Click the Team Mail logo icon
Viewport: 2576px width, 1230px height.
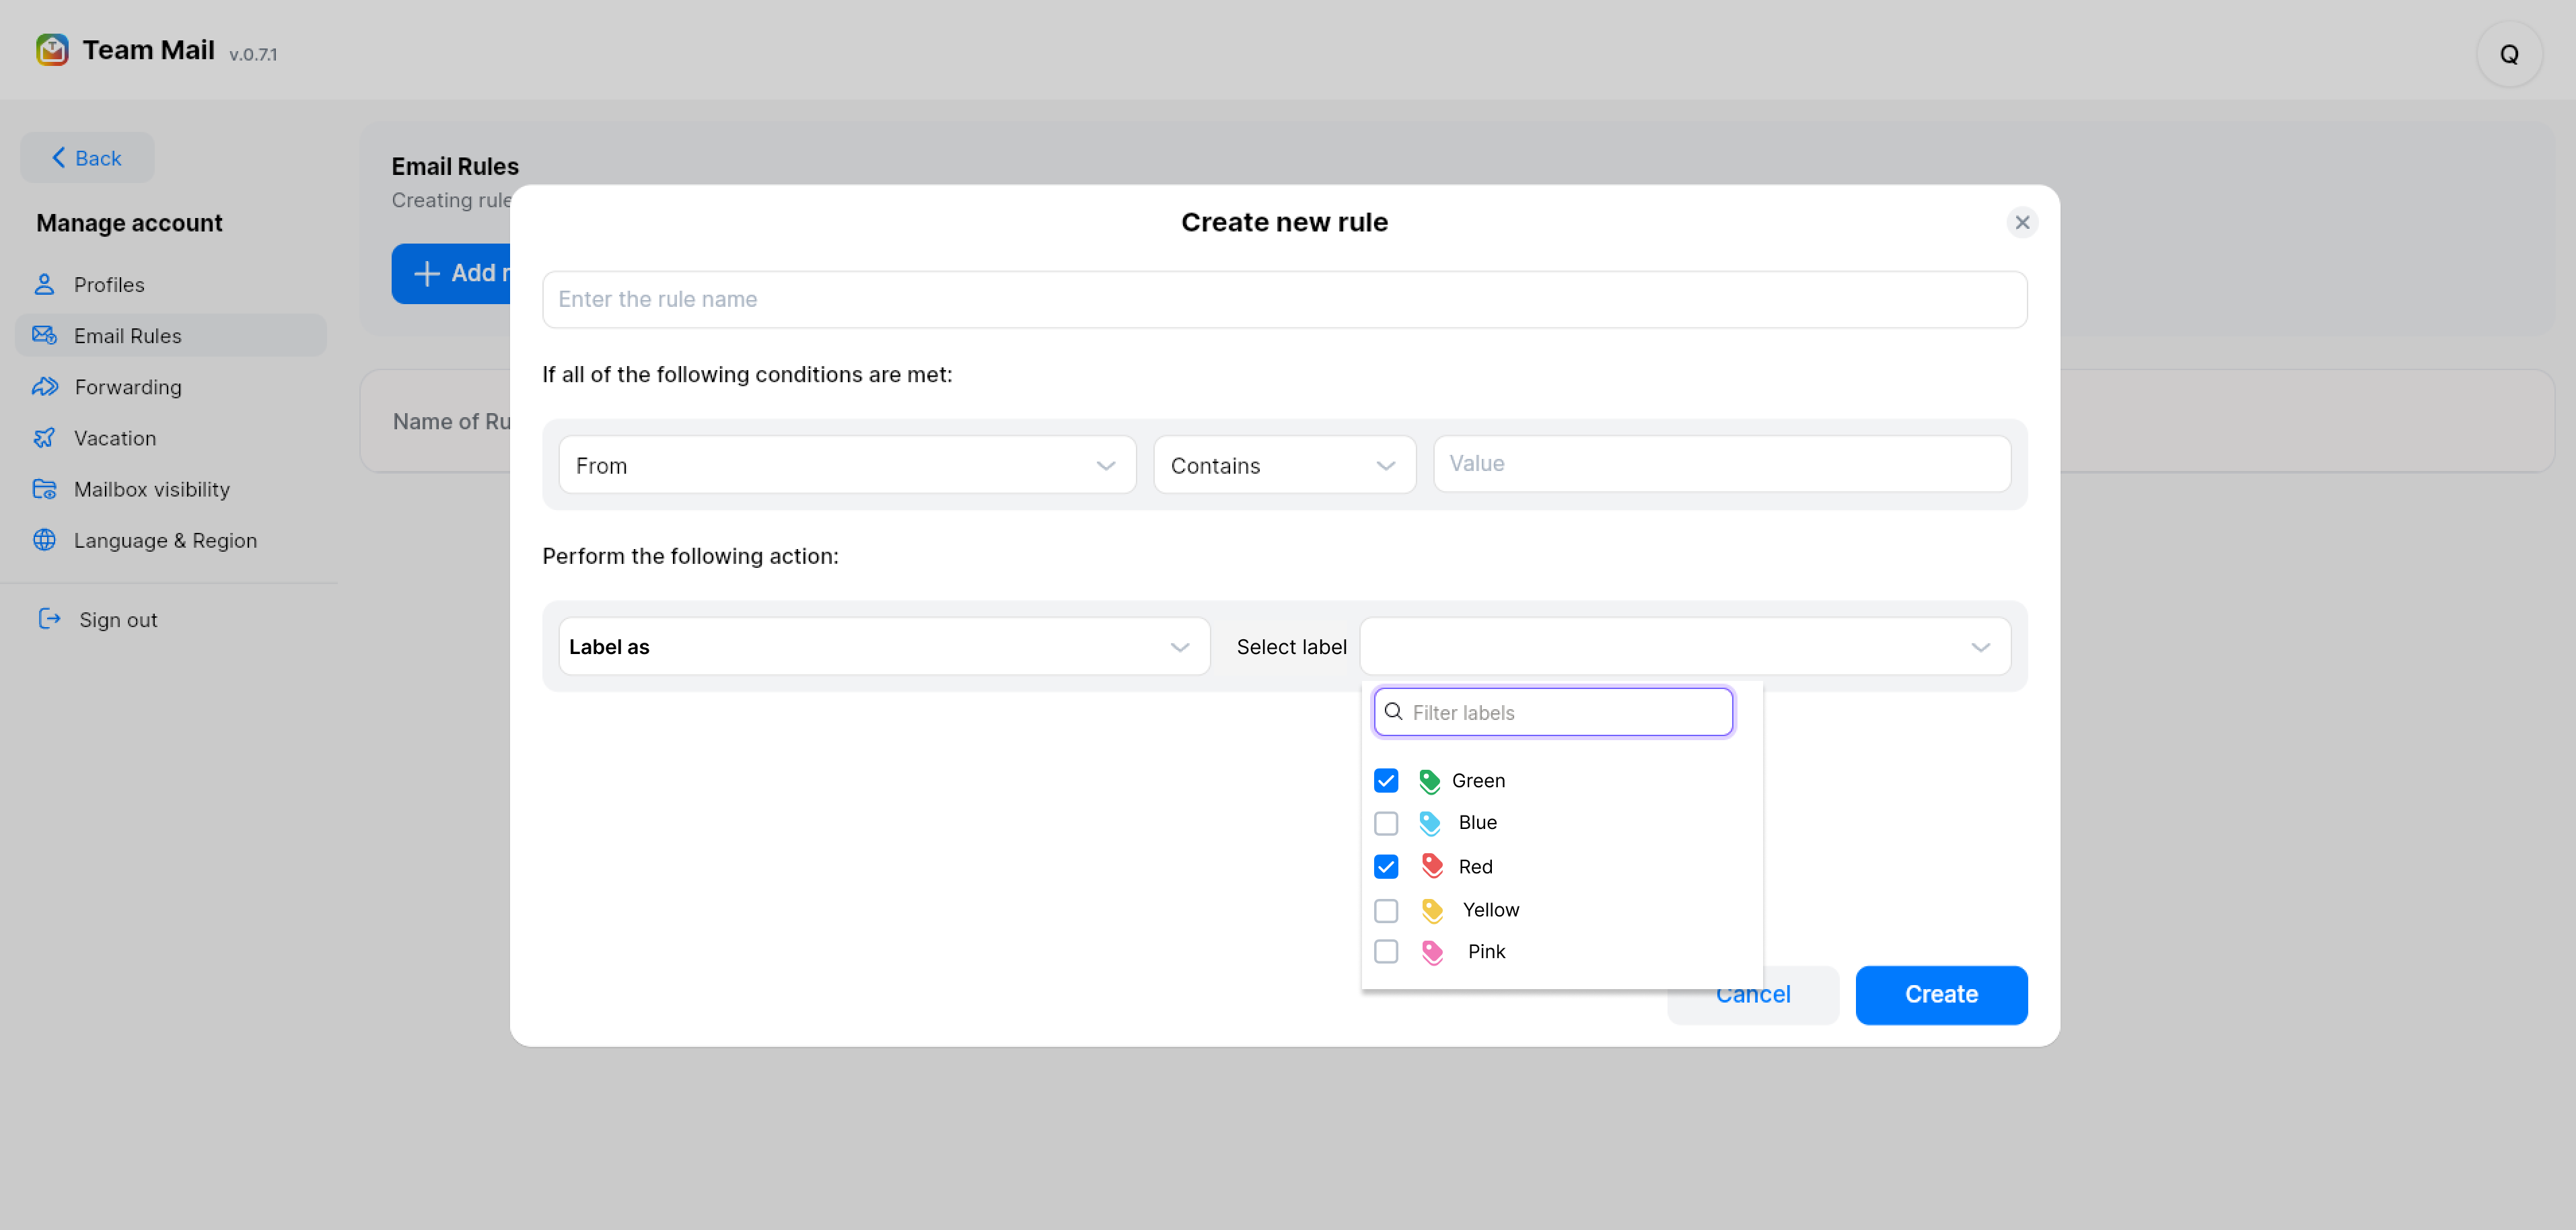(52, 50)
